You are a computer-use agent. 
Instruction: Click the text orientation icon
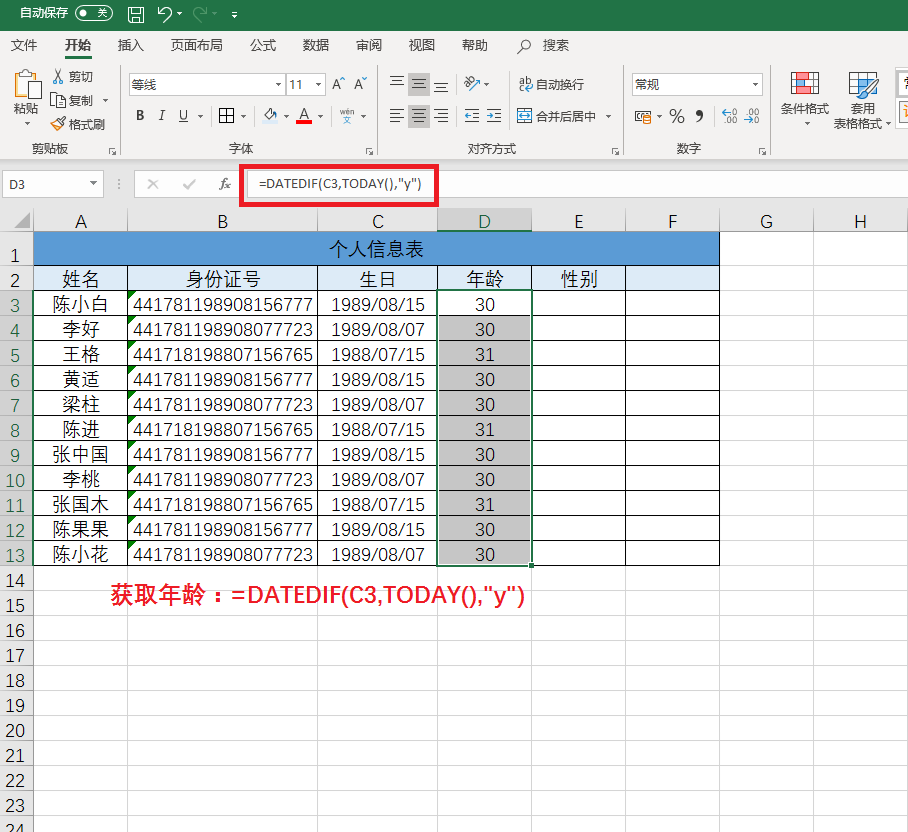pyautogui.click(x=472, y=84)
